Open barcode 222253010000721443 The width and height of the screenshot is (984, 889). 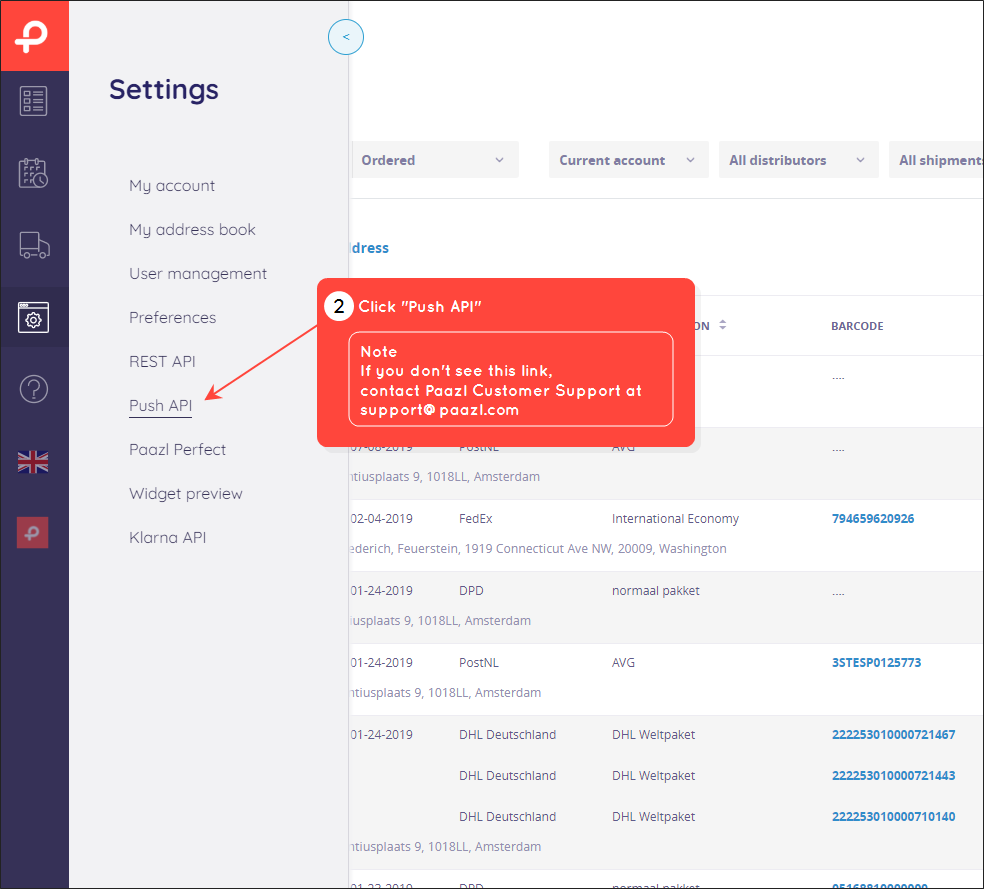pyautogui.click(x=894, y=775)
